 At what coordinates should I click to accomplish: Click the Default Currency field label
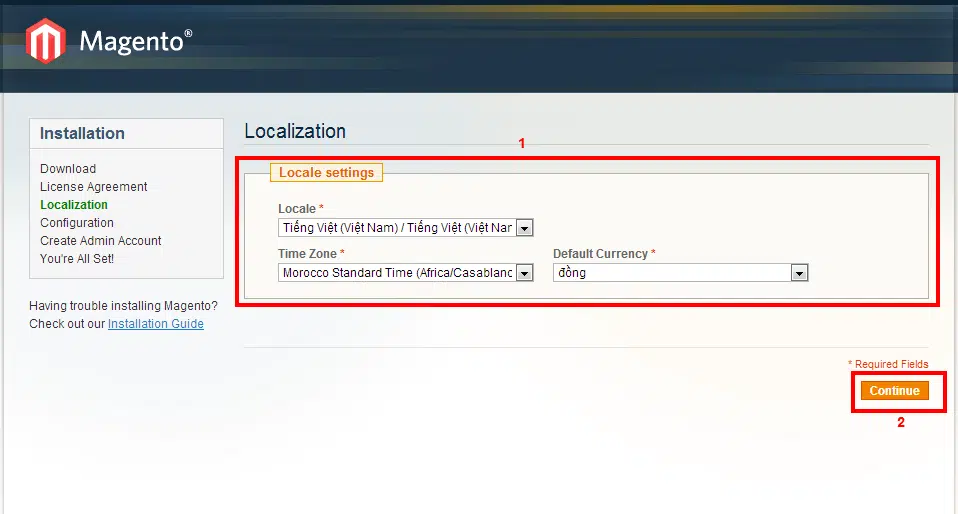(604, 254)
